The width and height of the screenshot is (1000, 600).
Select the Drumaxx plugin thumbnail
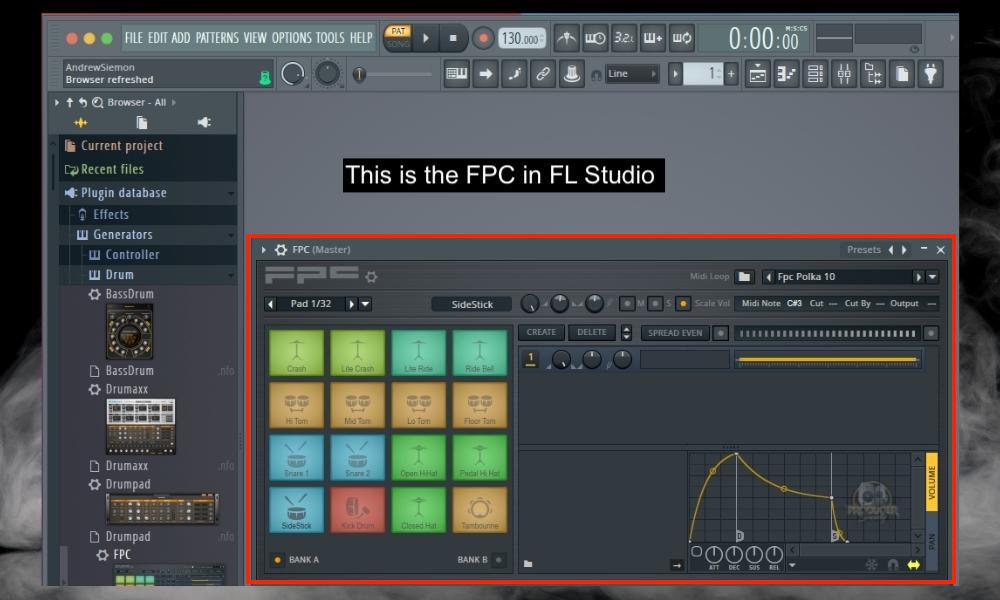tap(141, 427)
